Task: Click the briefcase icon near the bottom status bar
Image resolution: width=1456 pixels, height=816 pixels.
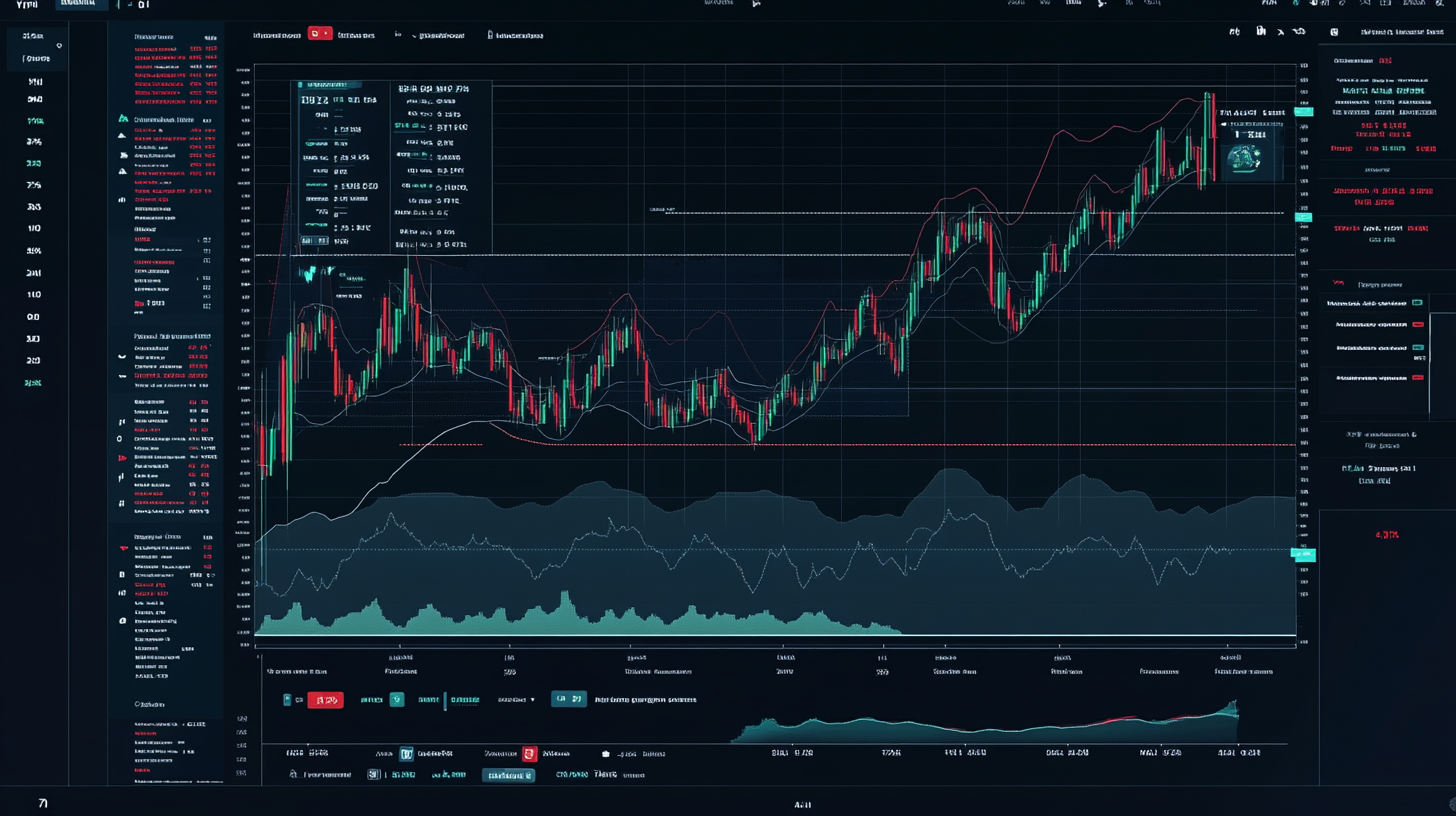Action: coord(605,753)
